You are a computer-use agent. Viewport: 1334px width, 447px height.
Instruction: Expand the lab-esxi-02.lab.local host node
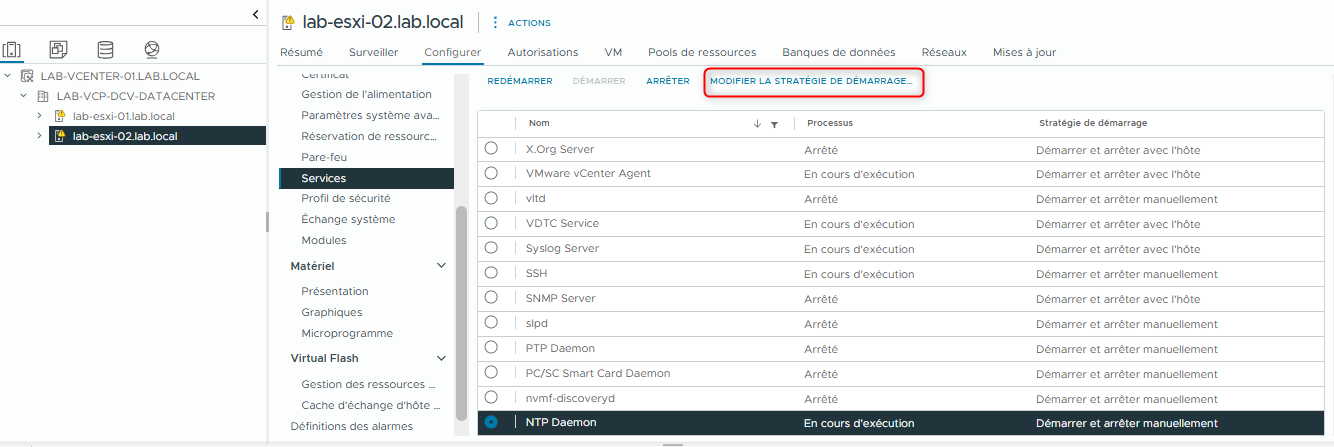[x=40, y=136]
